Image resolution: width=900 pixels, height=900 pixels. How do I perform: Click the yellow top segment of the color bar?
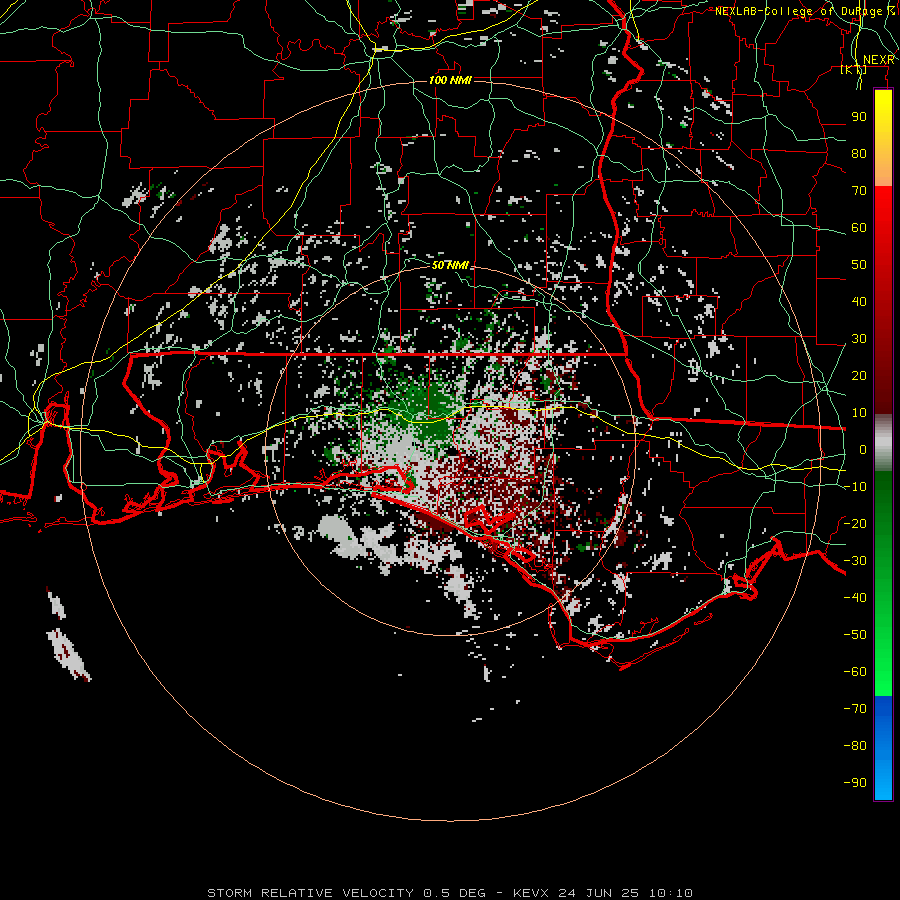pyautogui.click(x=883, y=138)
